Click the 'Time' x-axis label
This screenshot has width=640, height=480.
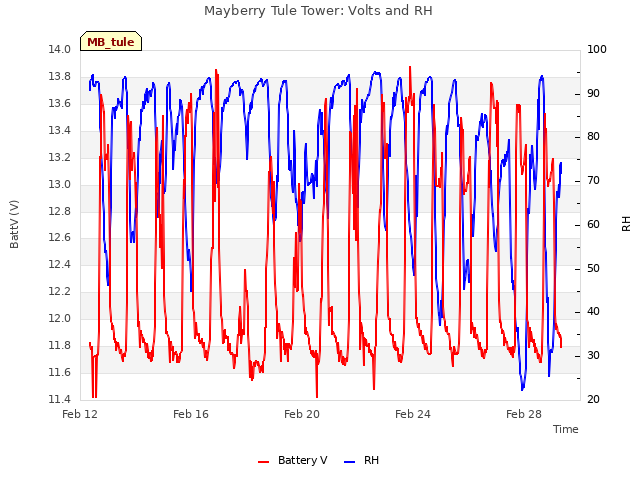[x=565, y=429]
